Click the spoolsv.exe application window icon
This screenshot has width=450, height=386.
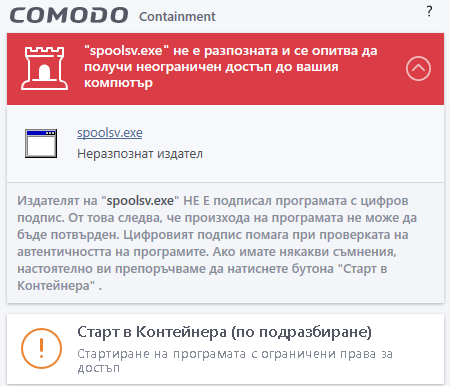click(x=41, y=143)
